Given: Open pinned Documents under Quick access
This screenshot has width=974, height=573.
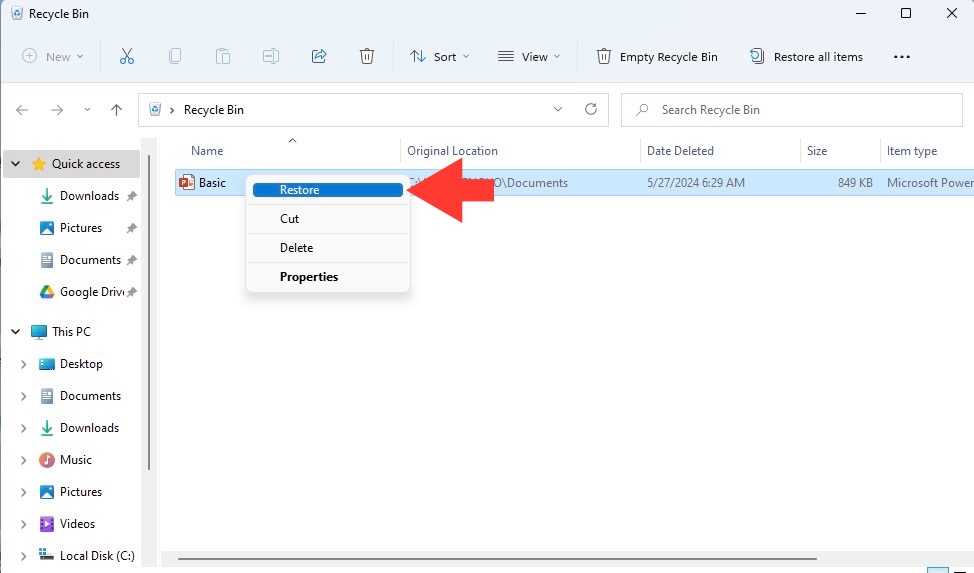Looking at the screenshot, I should pos(90,260).
